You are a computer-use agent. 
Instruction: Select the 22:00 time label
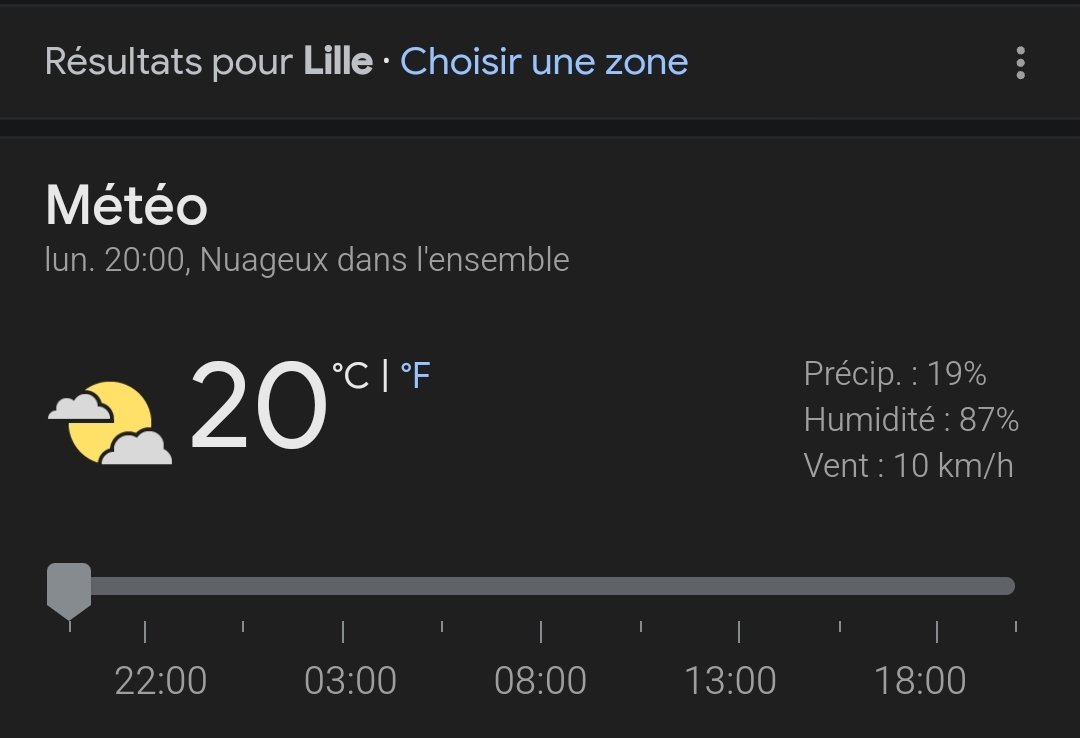160,682
